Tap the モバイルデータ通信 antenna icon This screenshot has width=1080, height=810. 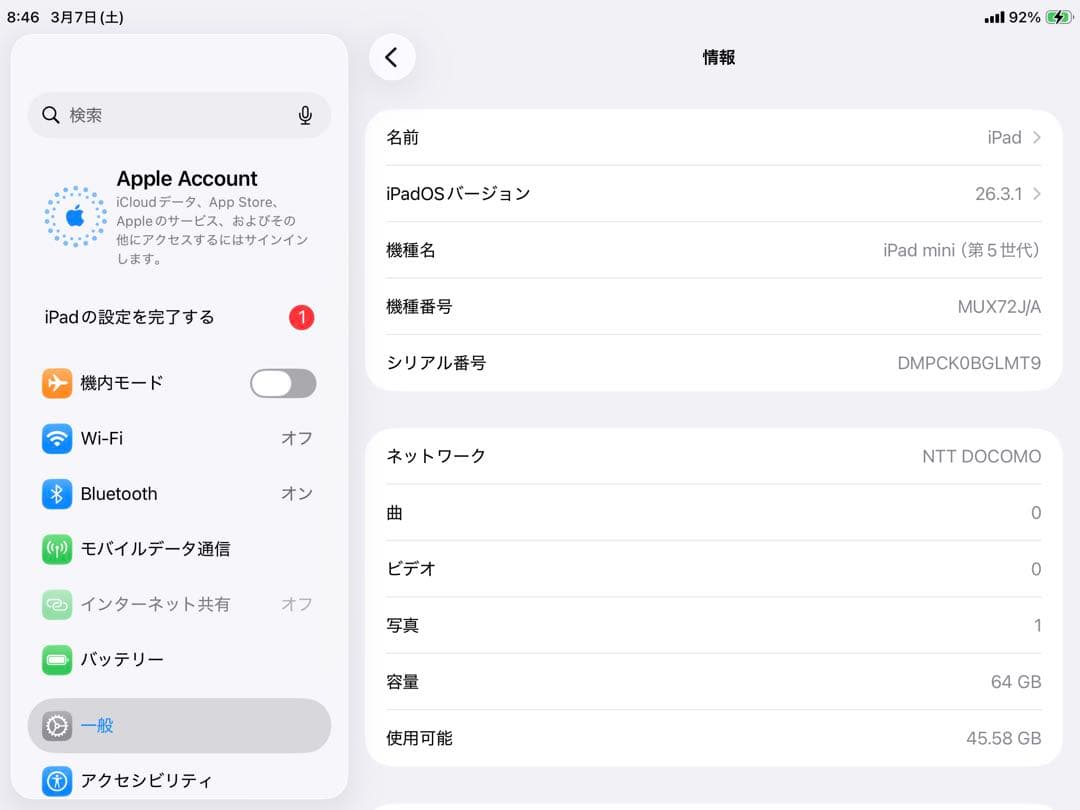pos(56,549)
